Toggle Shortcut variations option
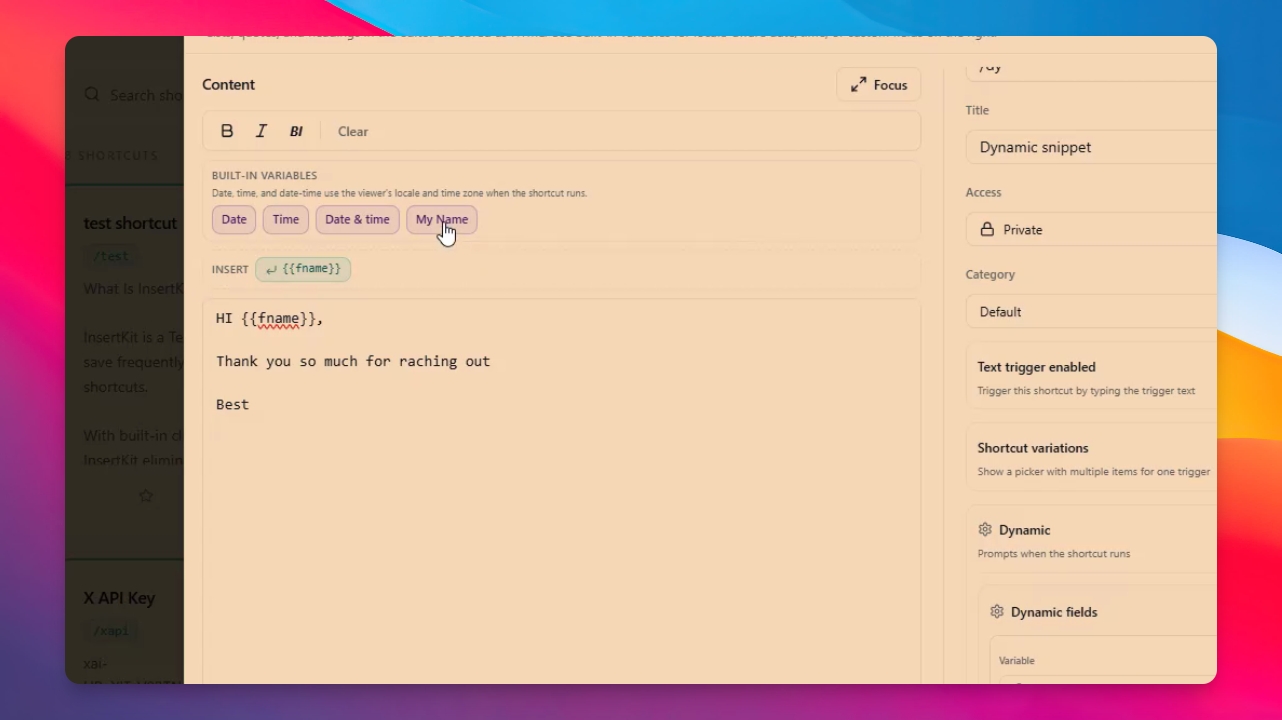Screen dimensions: 1282x720 click(1091, 458)
